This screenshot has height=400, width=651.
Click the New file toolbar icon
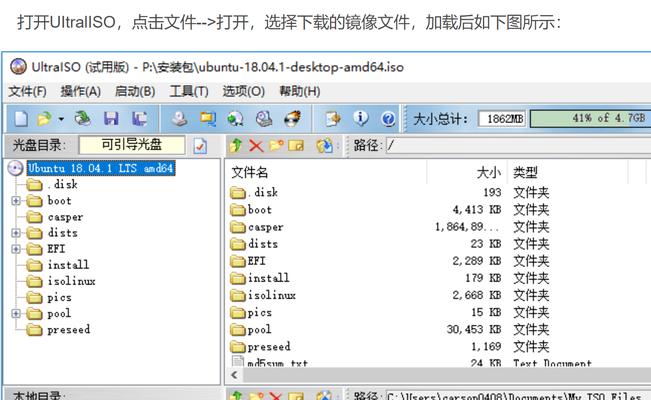[21, 119]
